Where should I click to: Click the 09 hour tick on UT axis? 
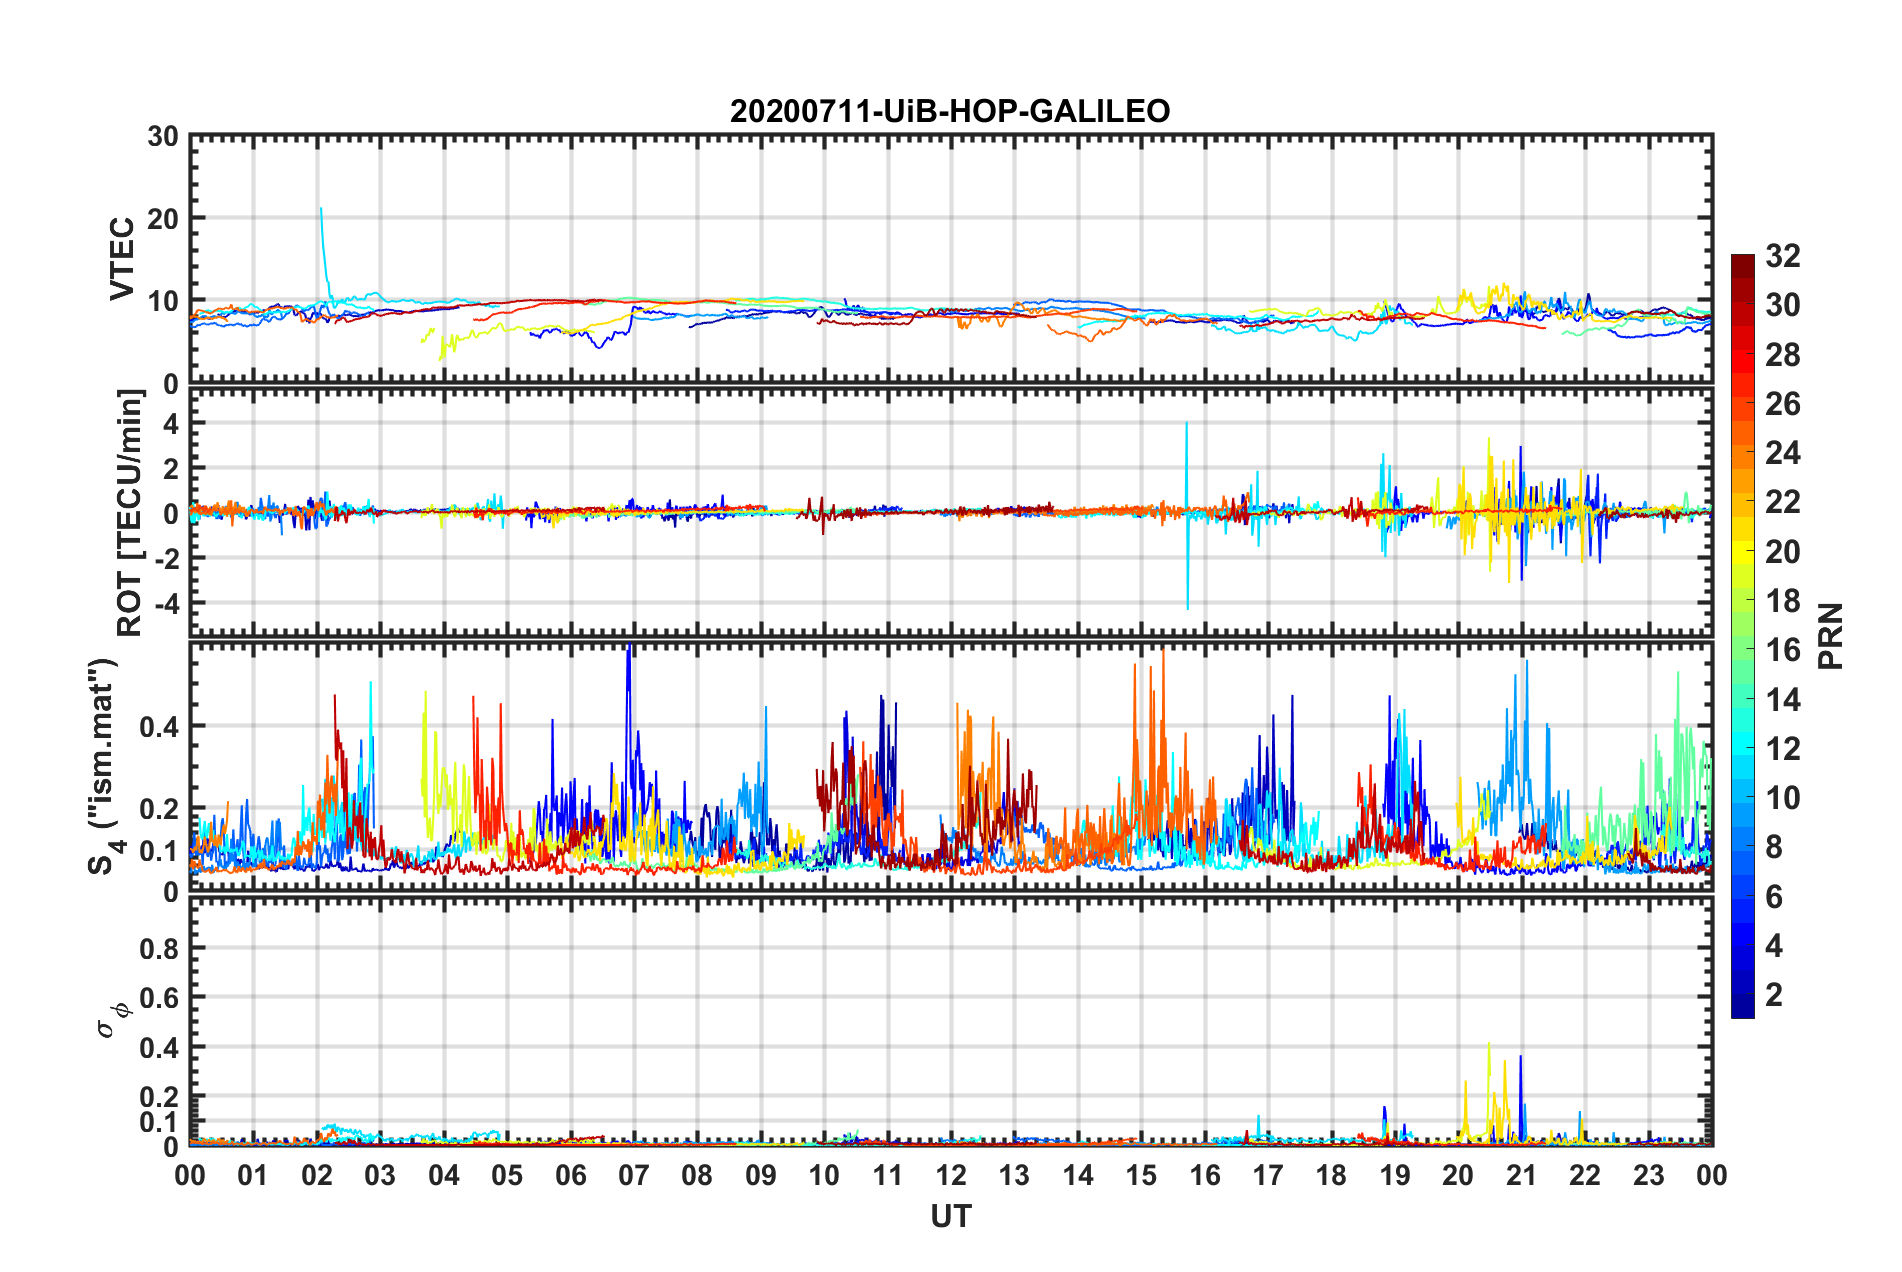[x=761, y=1175]
